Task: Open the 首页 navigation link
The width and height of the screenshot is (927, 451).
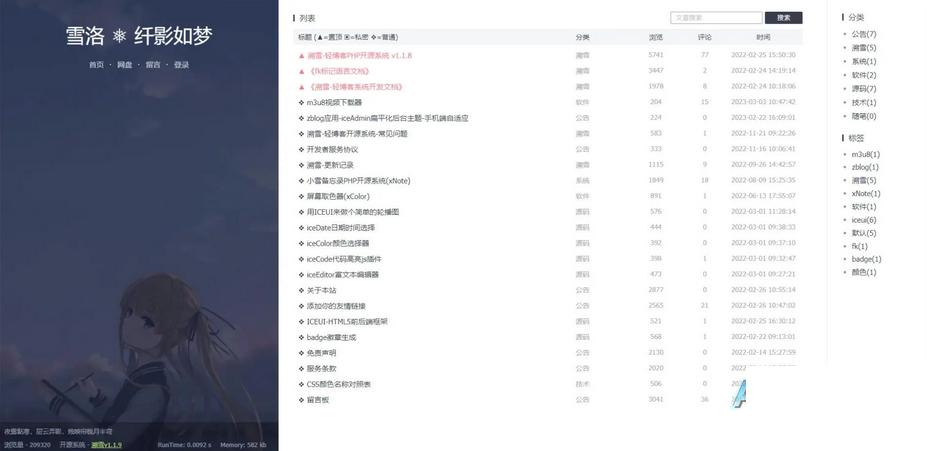Action: [x=96, y=65]
